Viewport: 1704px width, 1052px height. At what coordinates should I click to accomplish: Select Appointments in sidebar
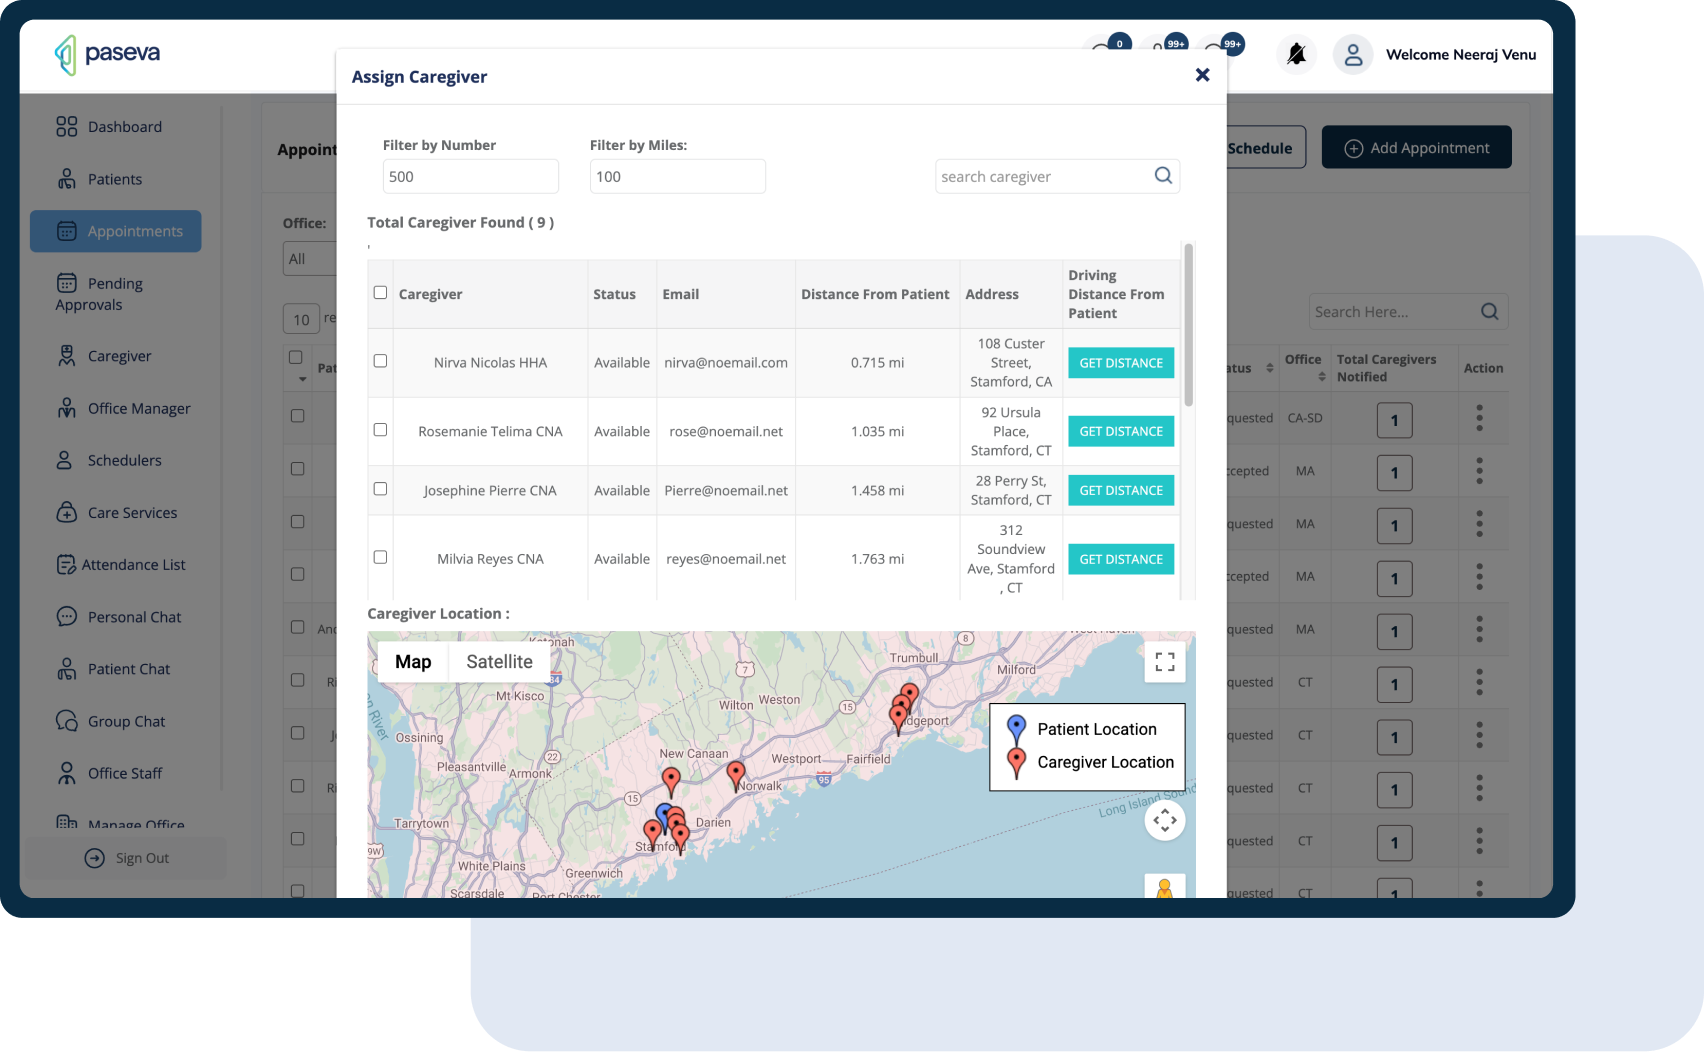pos(116,231)
